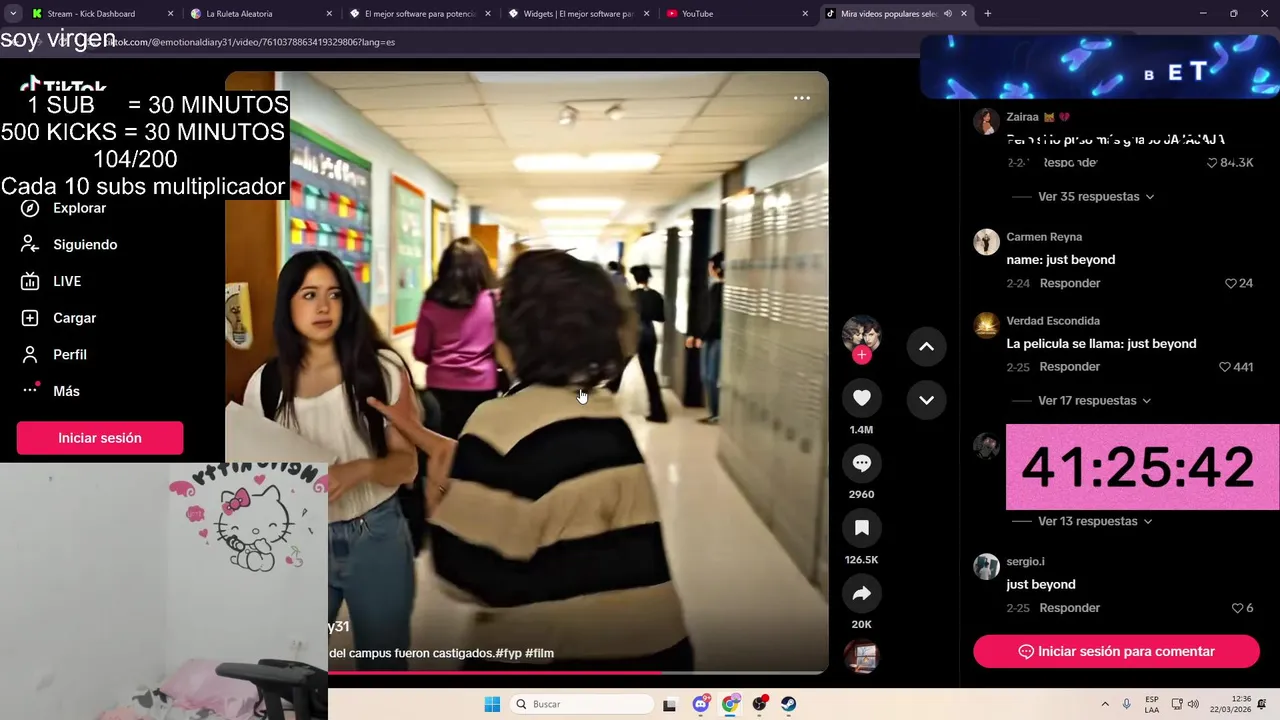Screen dimensions: 1280x720
Task: Reply to sergio.i's comment via Responder
Action: click(1070, 608)
